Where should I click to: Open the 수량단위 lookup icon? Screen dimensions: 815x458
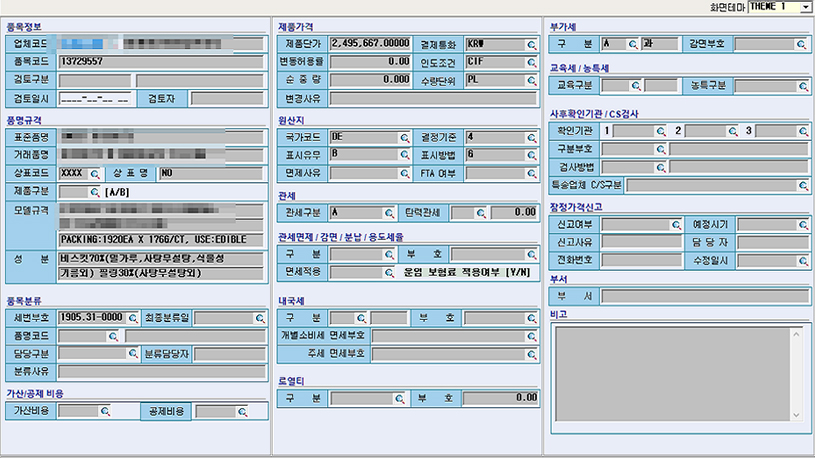[531, 80]
